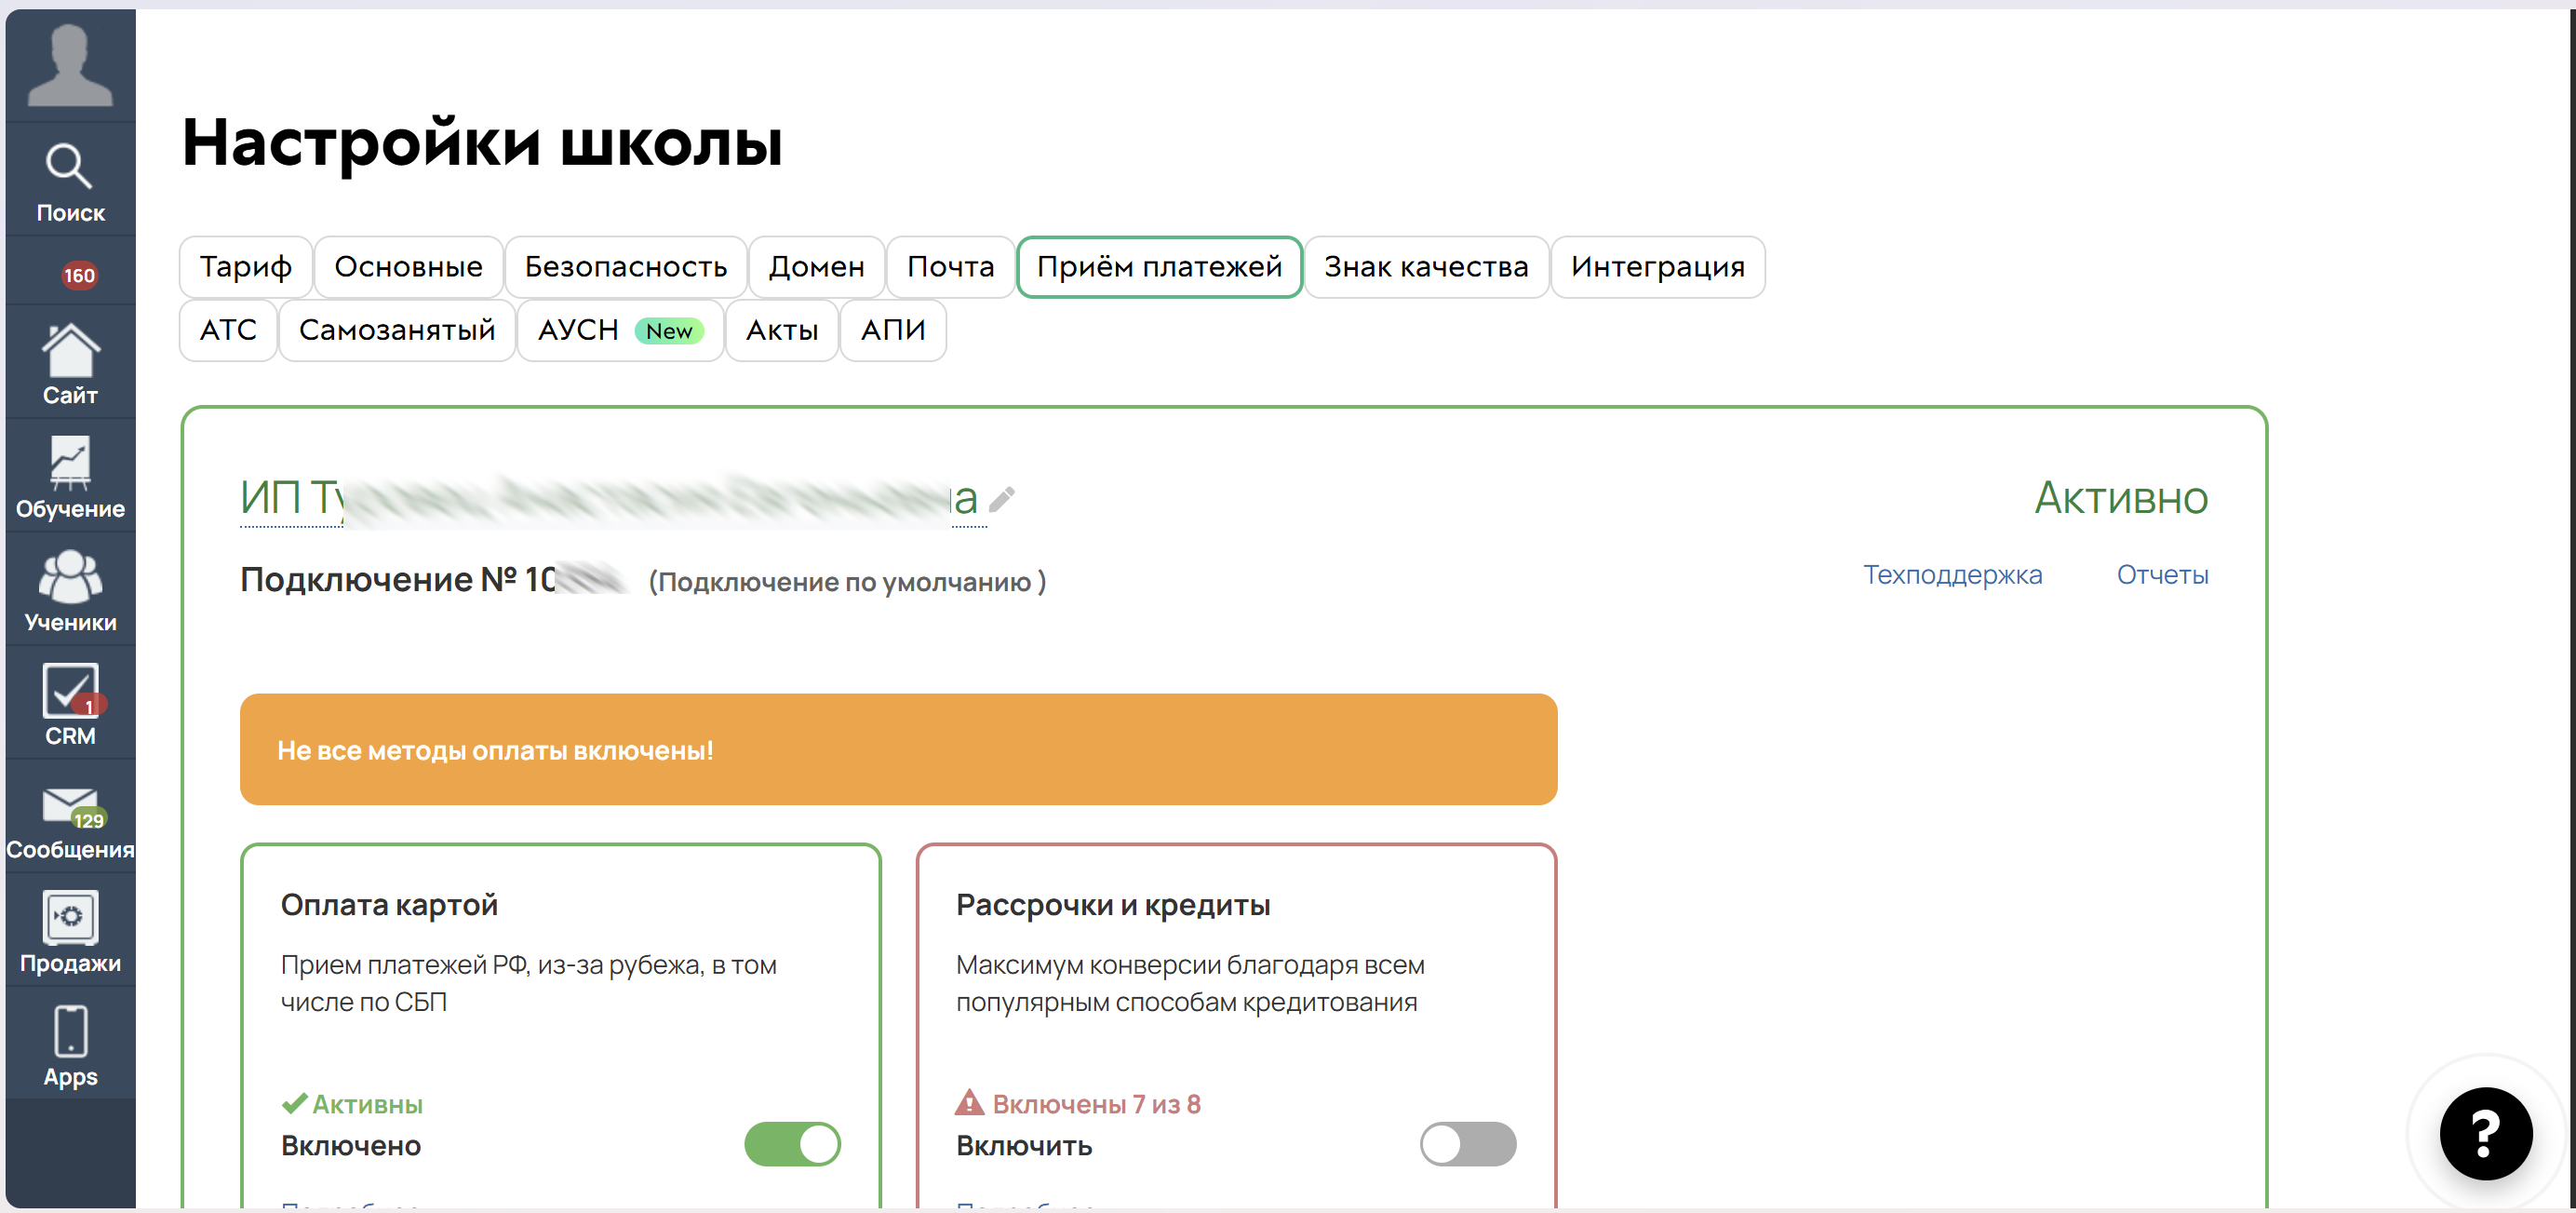Open the Сообщения sidebar section

[70, 818]
